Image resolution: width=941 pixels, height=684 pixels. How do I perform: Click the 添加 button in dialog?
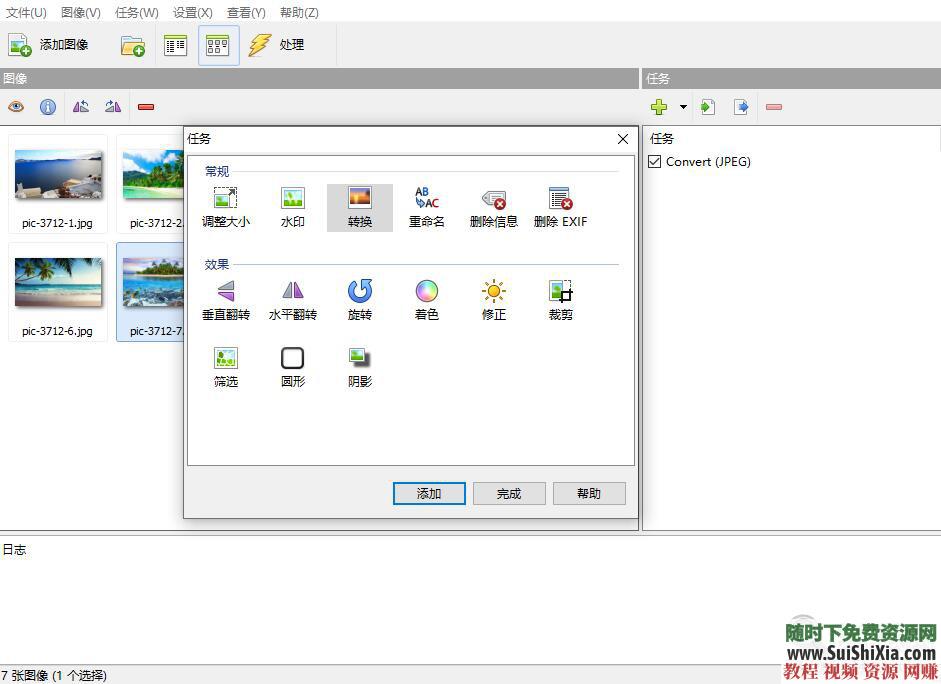tap(429, 493)
